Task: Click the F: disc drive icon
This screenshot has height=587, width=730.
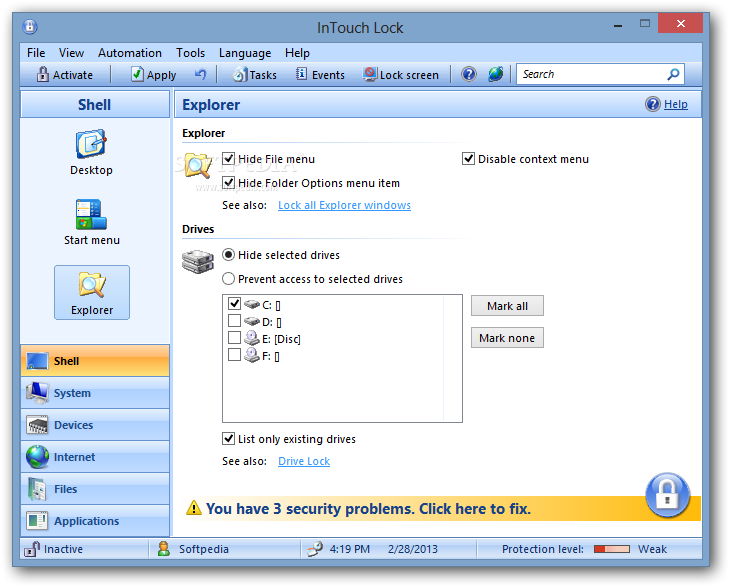Action: point(252,355)
